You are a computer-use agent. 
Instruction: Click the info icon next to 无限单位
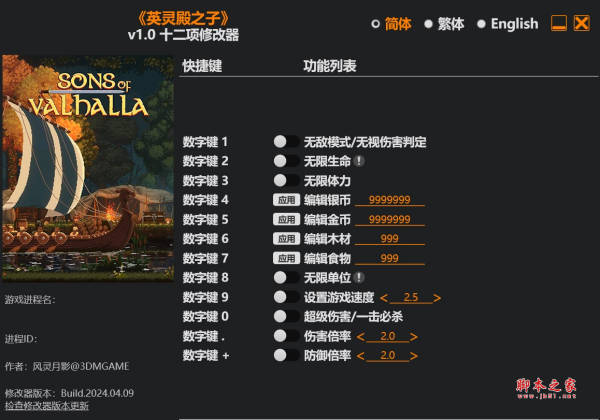[x=359, y=278]
